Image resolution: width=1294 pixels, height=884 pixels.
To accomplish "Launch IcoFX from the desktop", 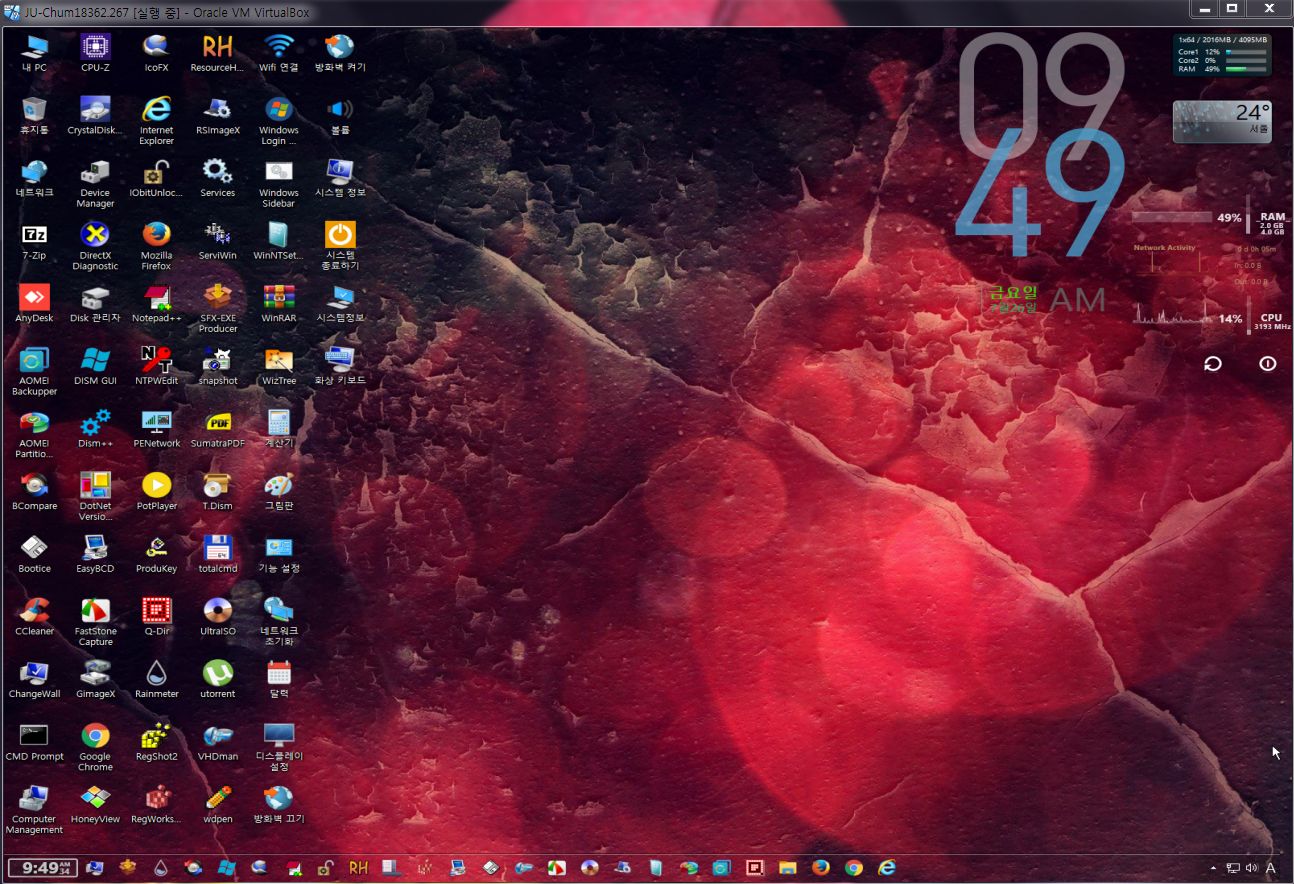I will pos(156,53).
